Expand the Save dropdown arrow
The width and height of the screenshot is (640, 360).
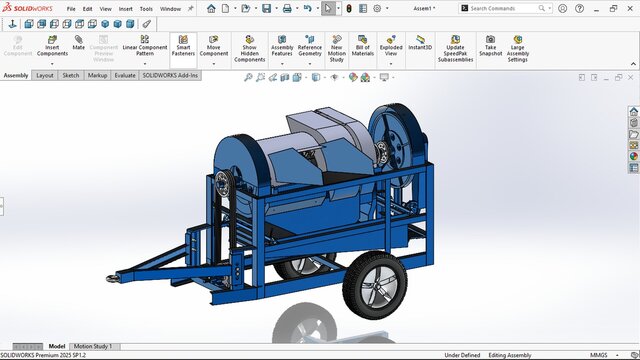(x=276, y=9)
